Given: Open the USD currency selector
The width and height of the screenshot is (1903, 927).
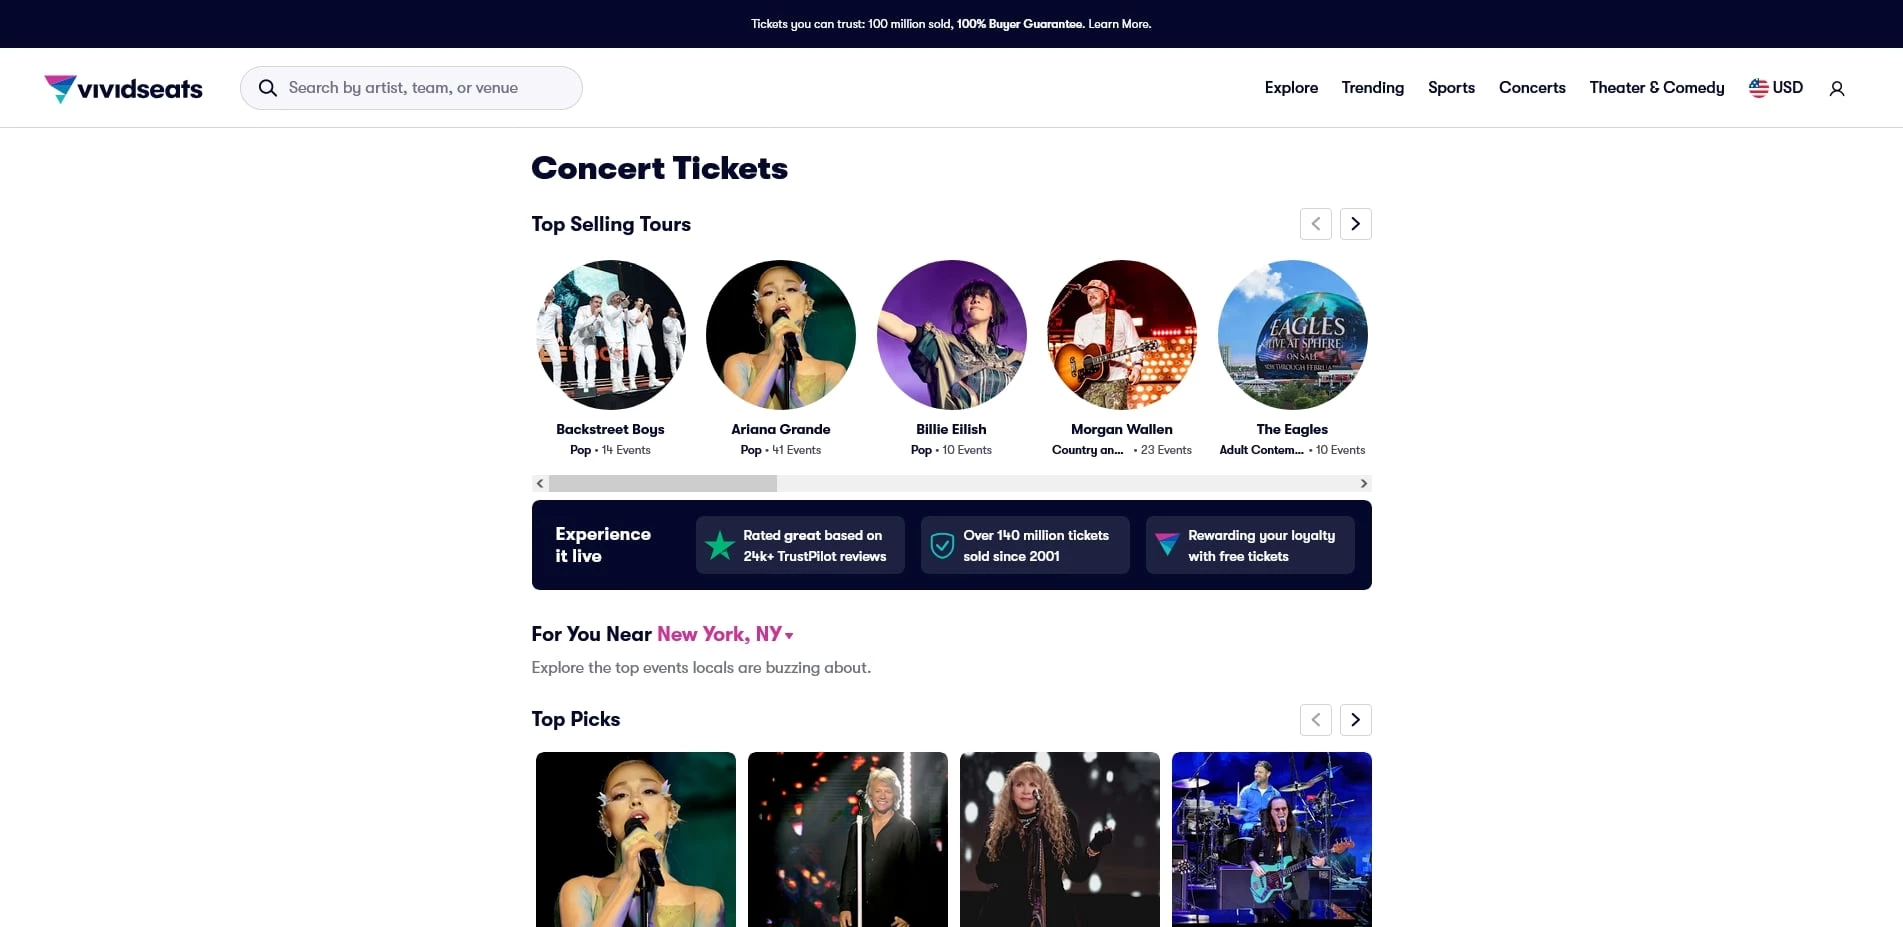Looking at the screenshot, I should 1776,88.
